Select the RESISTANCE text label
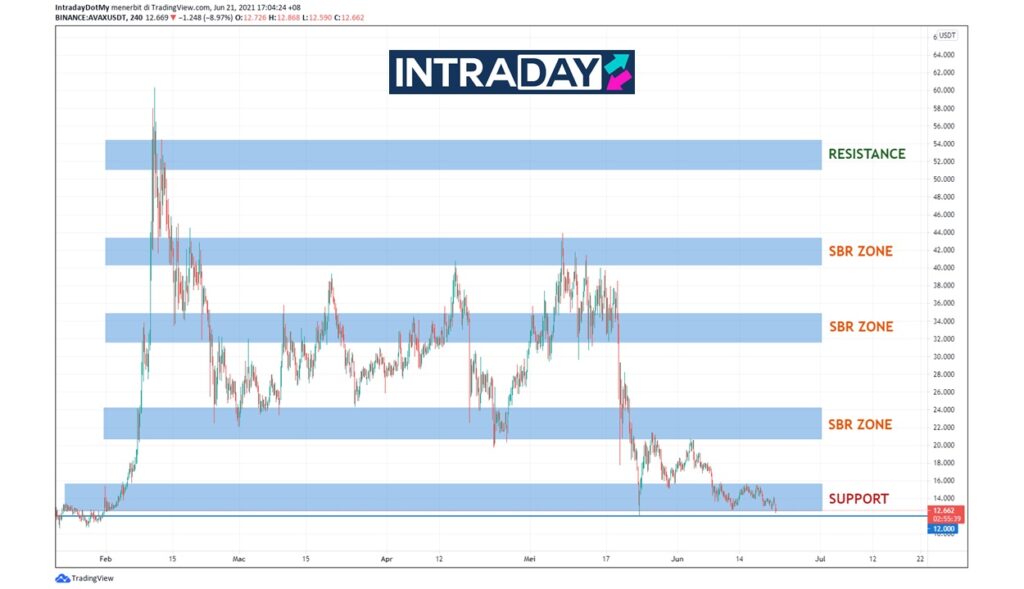The image size is (1024, 589). tap(866, 154)
